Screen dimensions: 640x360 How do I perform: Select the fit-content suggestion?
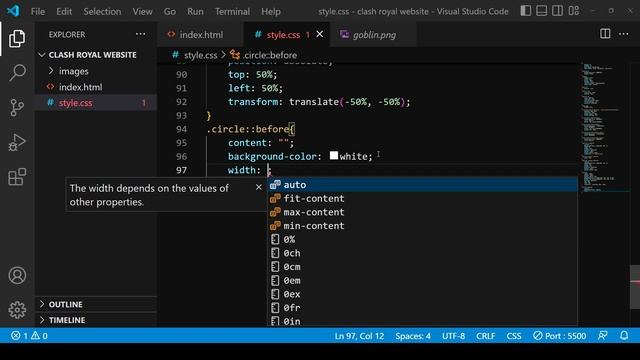[422, 198]
